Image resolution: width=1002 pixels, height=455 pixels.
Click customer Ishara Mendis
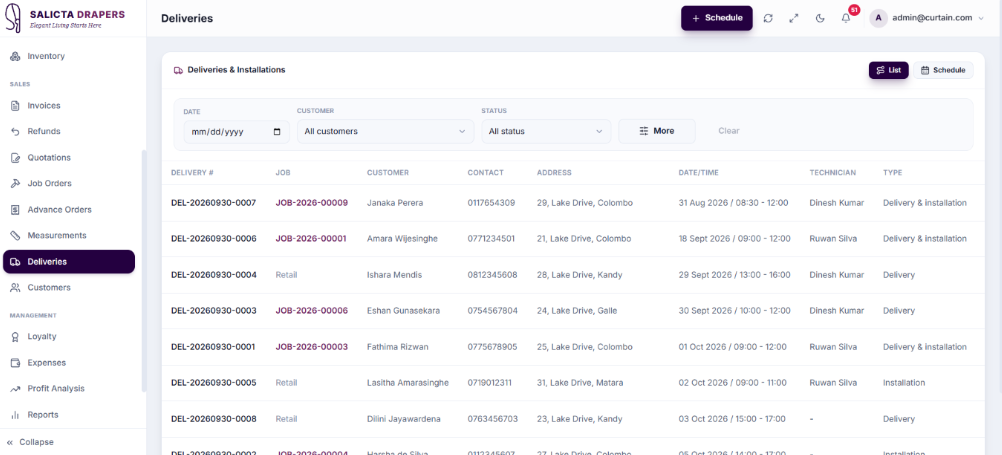[x=394, y=275]
